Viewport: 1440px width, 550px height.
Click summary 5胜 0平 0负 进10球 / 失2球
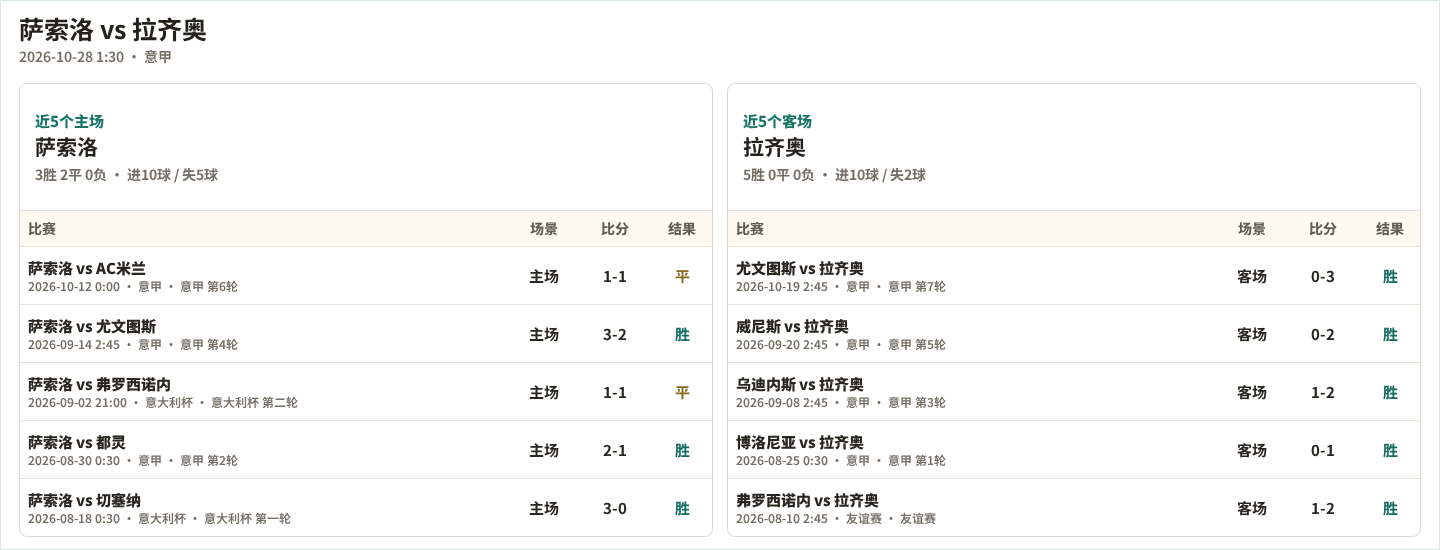coord(834,175)
